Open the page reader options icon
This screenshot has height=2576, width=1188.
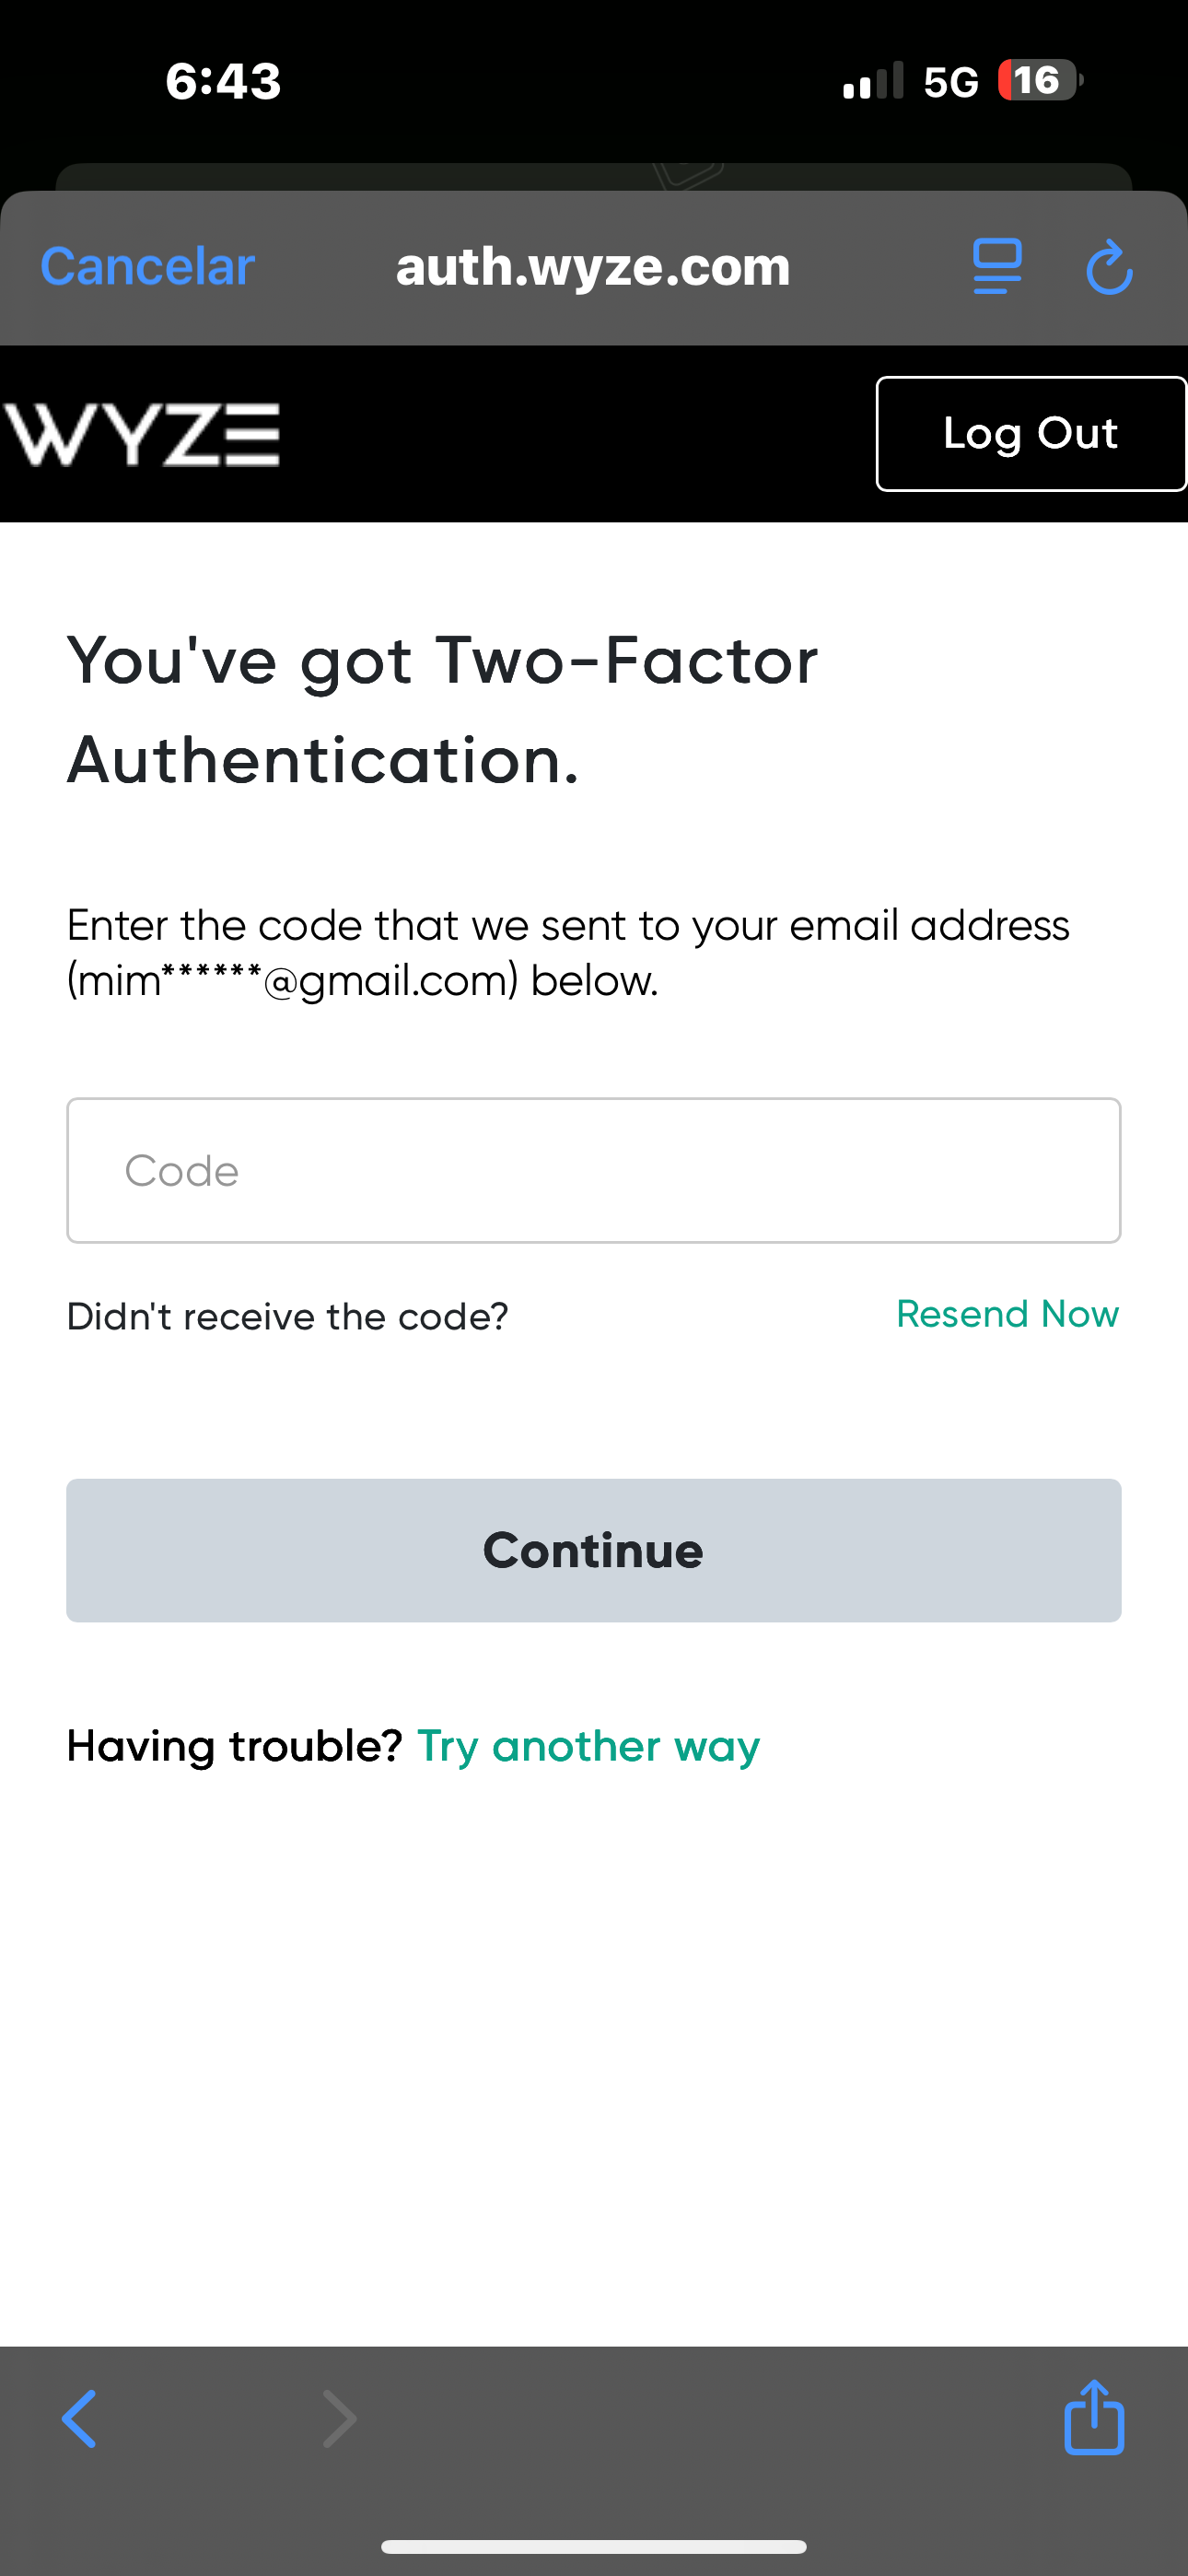[x=997, y=267]
